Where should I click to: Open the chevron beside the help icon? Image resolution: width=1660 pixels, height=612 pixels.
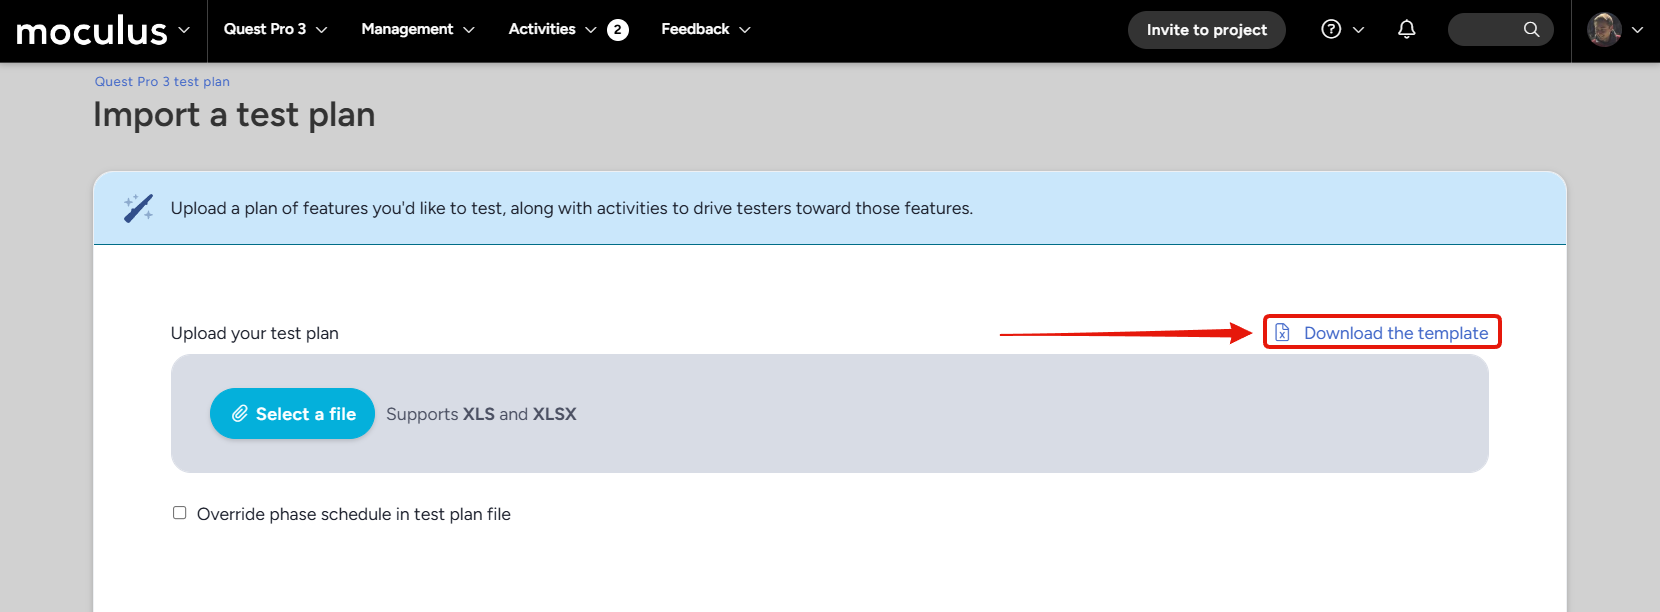pyautogui.click(x=1358, y=30)
